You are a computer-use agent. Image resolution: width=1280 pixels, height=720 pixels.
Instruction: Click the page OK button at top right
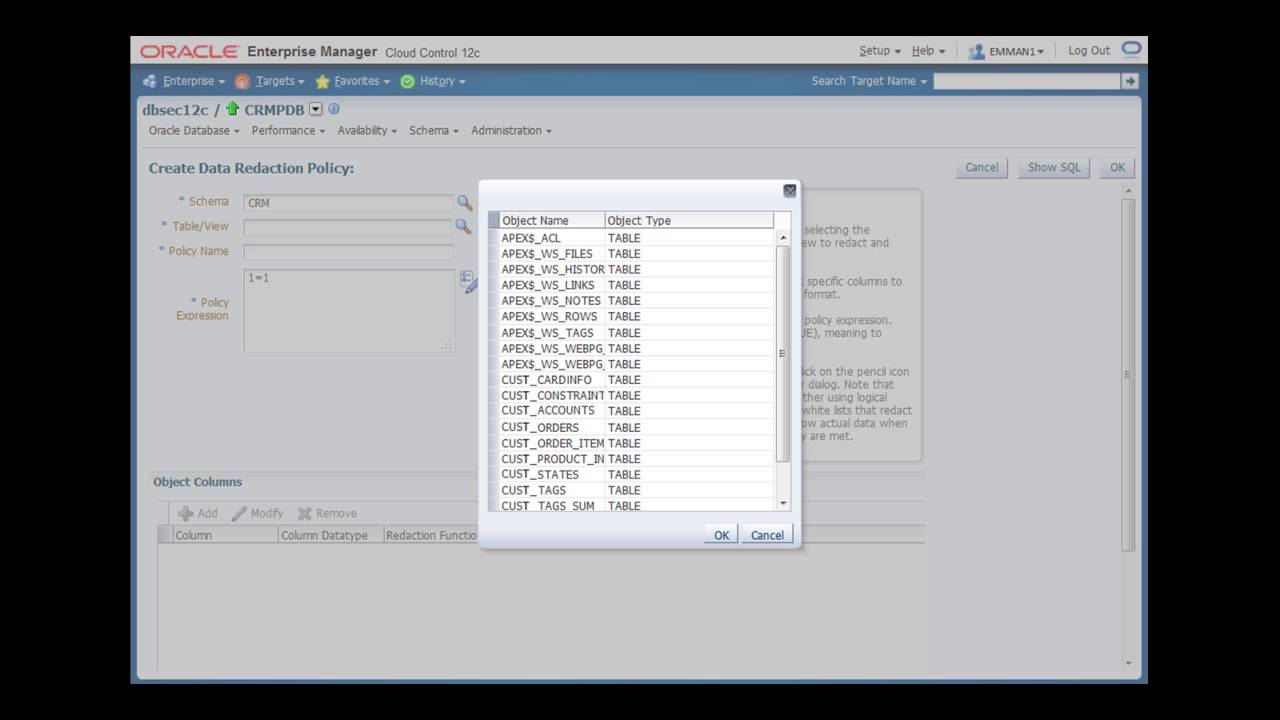click(x=1117, y=167)
